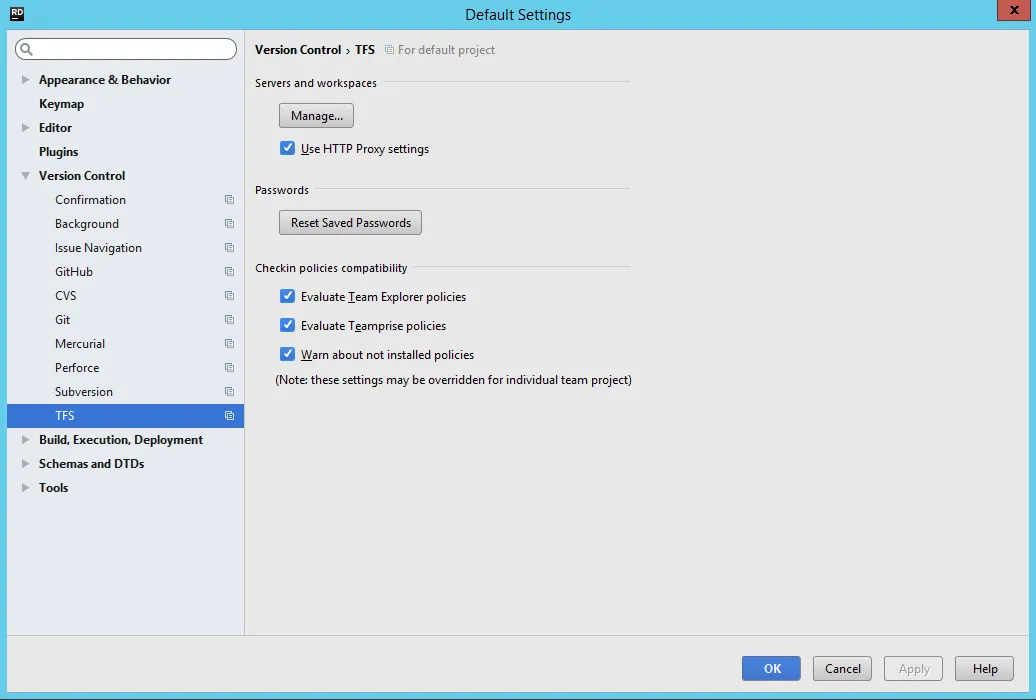Click the 'Checkin policies compatibility' heading

coord(331,268)
